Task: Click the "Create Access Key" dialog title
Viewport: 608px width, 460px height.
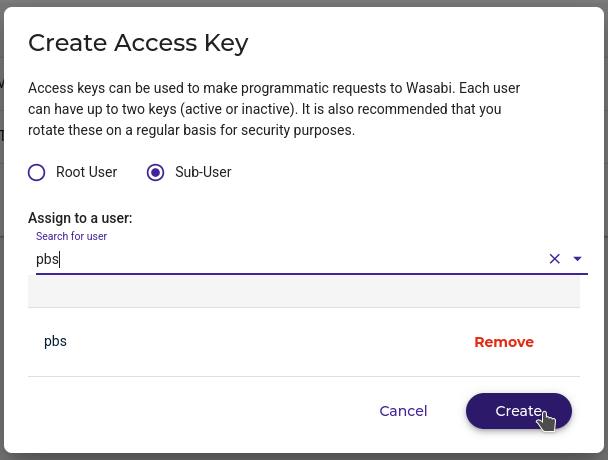Action: 138,42
